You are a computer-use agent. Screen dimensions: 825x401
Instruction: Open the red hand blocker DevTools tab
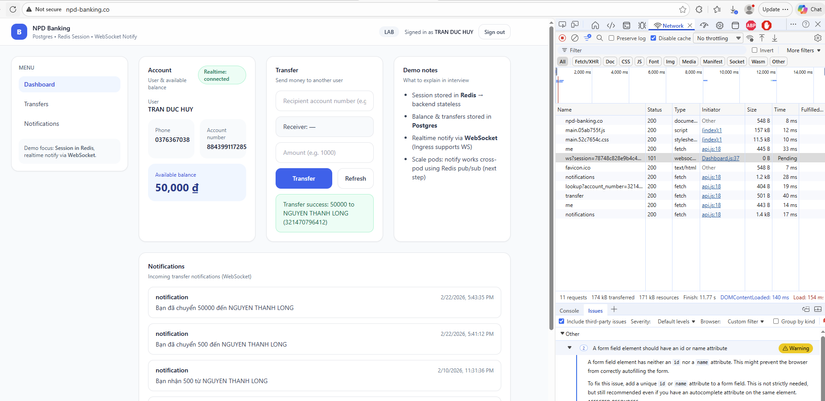click(767, 25)
